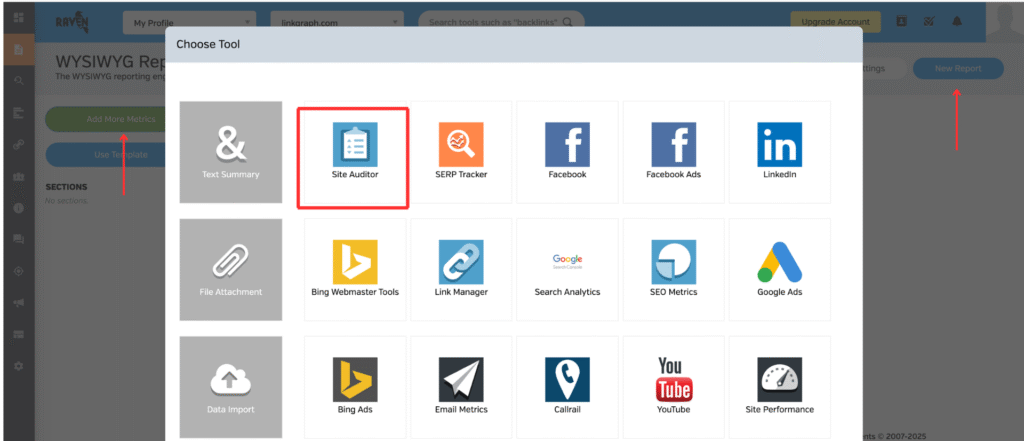Viewport: 1024px width, 441px height.
Task: Open the notifications bell
Action: click(x=957, y=22)
